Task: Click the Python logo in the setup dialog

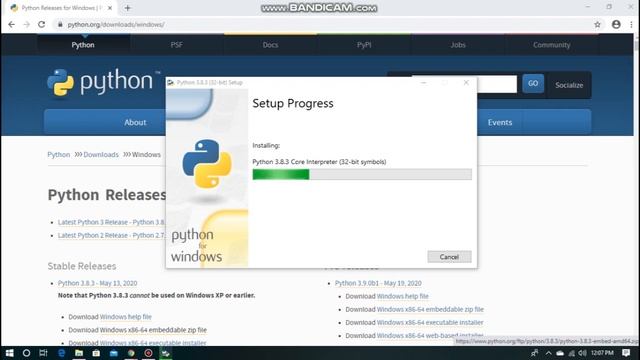Action: 207,163
